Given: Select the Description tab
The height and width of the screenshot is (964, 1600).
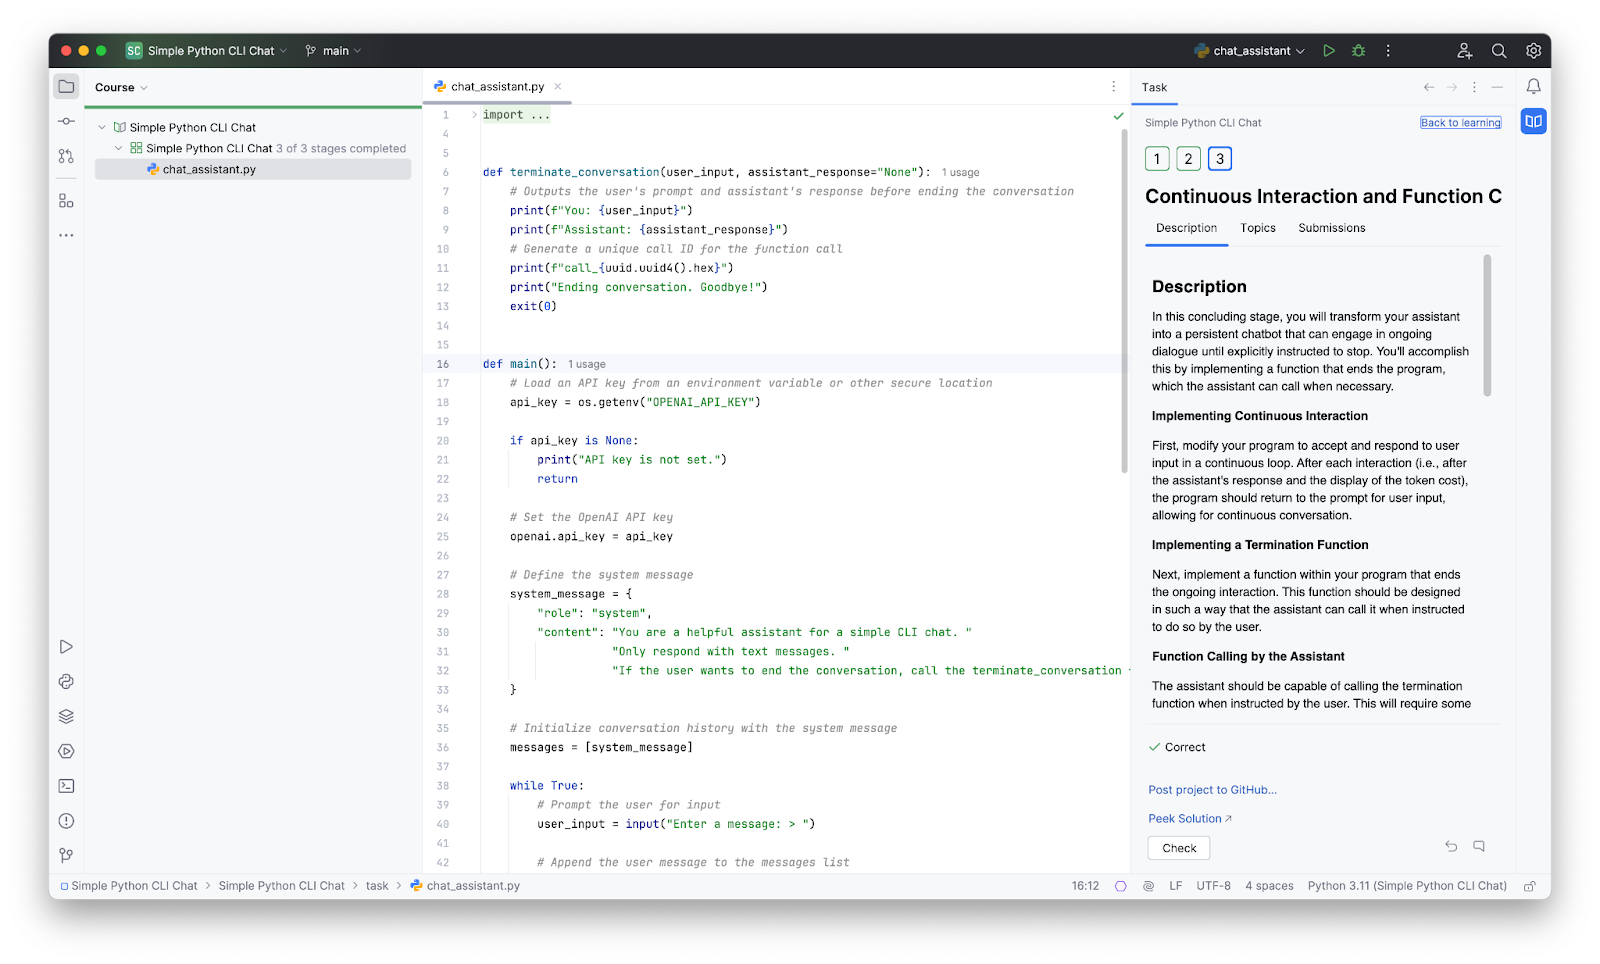Looking at the screenshot, I should 1186,228.
